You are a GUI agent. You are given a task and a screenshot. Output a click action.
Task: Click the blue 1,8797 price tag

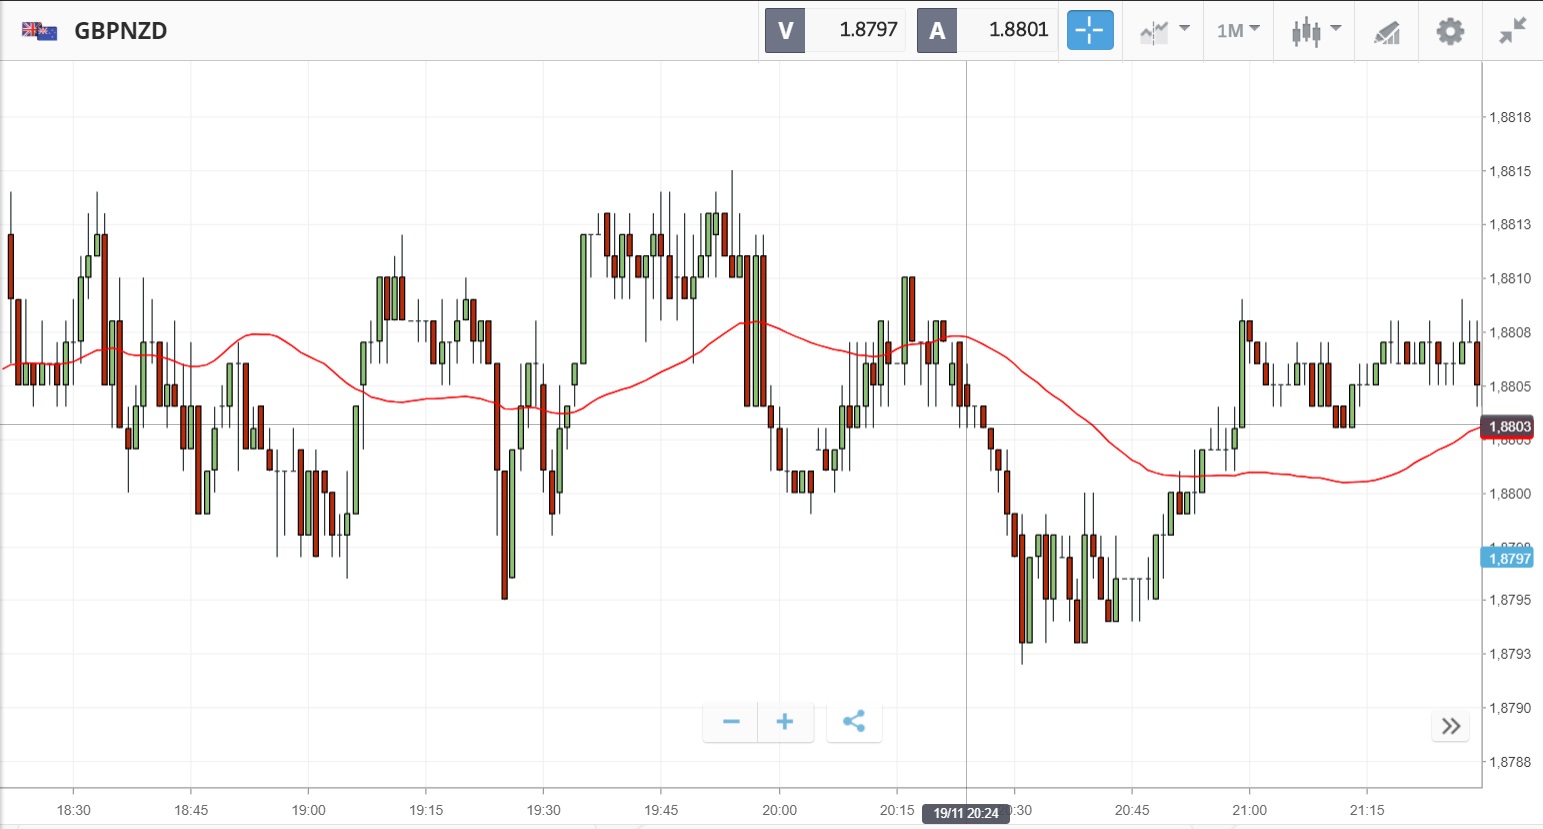1509,558
